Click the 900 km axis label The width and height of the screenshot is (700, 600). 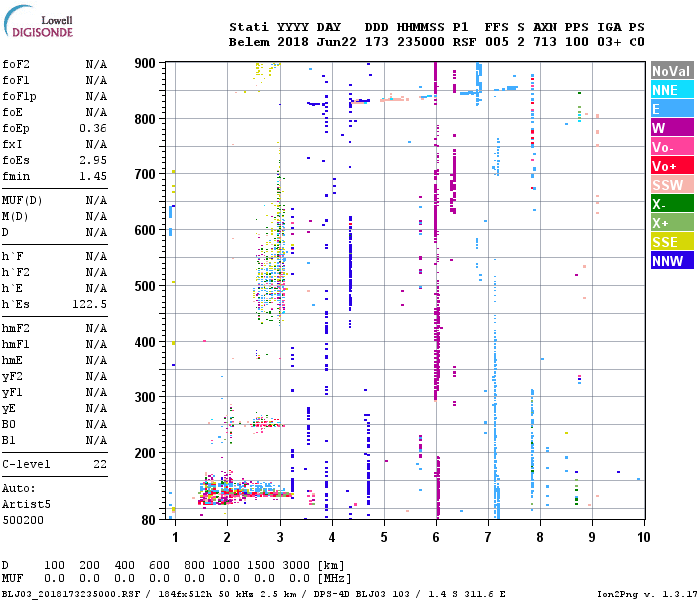tap(145, 63)
